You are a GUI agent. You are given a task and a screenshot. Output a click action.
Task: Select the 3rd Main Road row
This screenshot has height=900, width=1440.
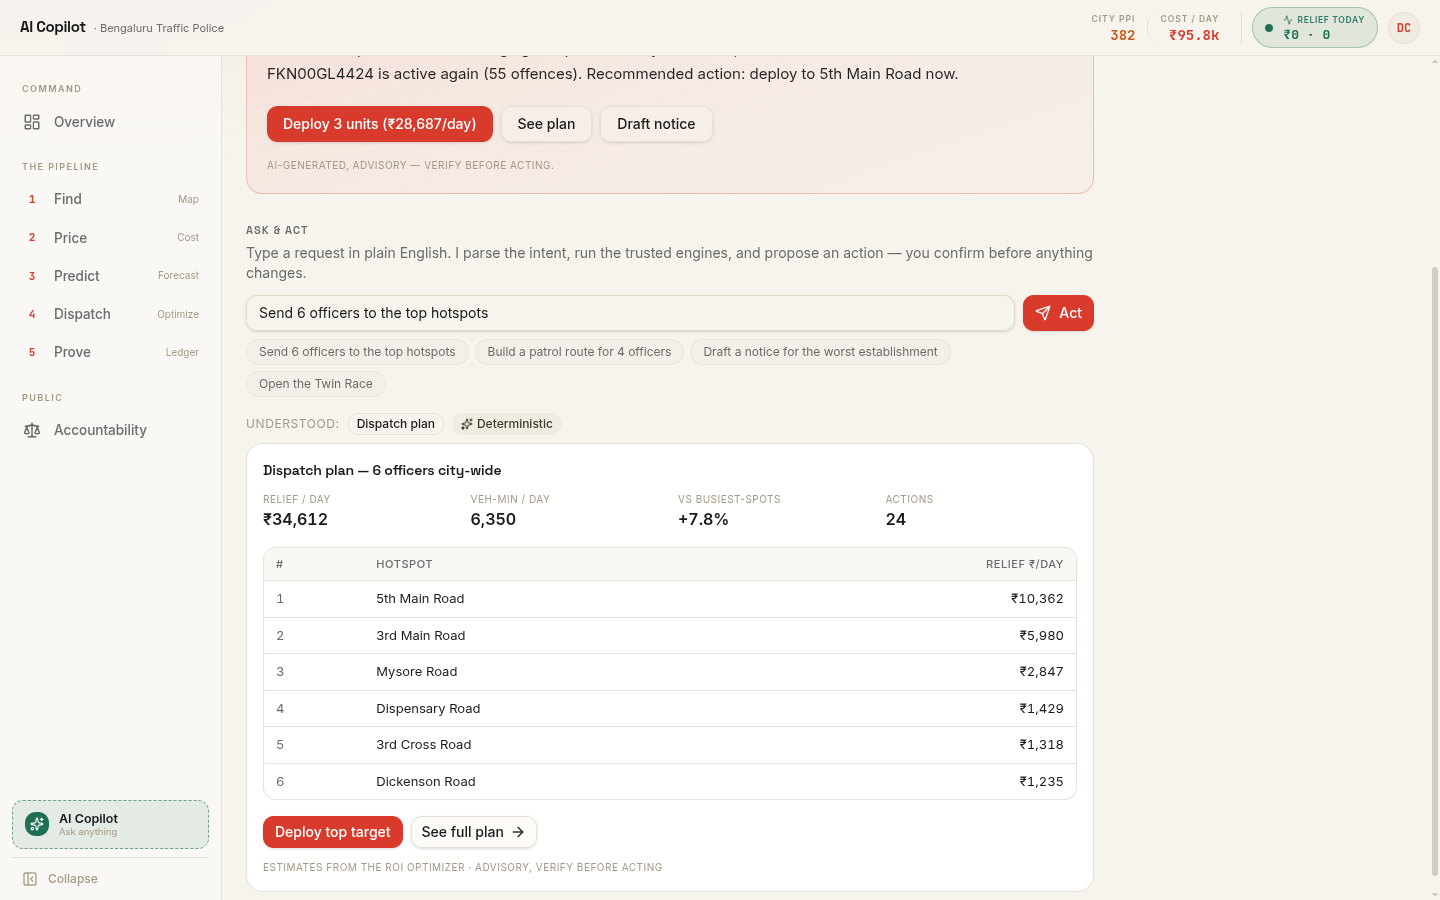coord(670,636)
